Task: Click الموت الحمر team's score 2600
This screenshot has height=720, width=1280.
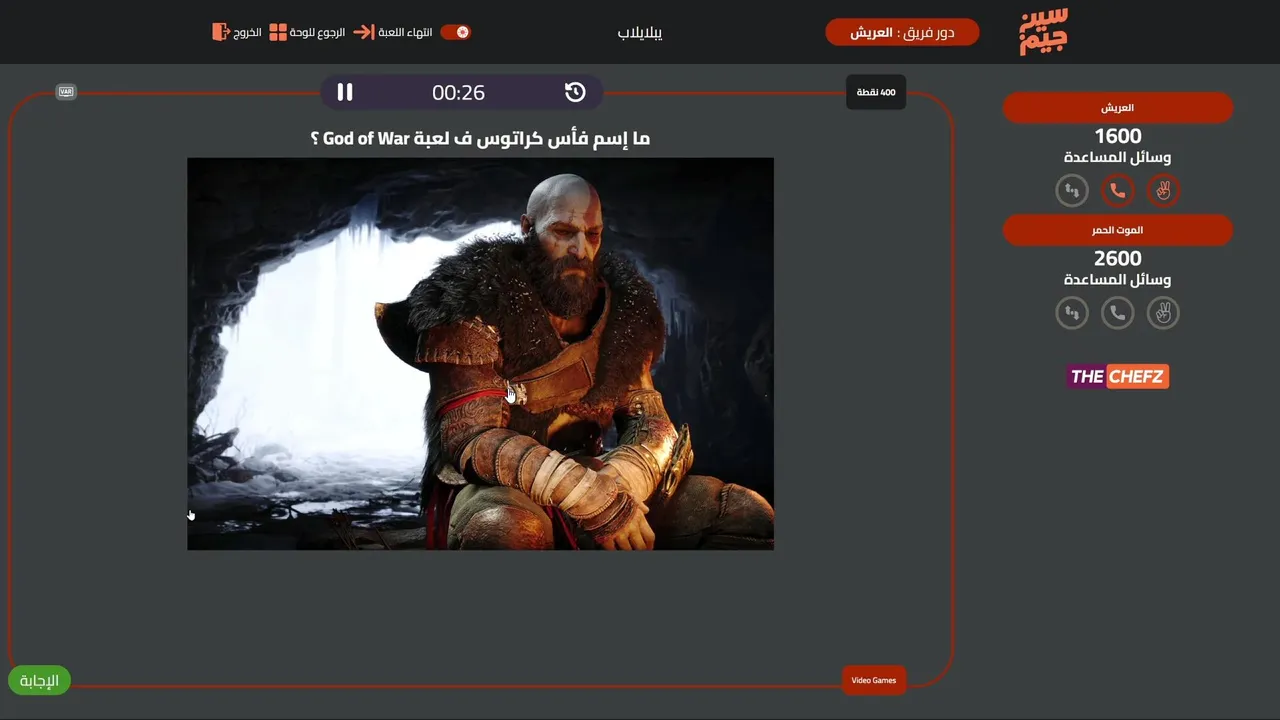Action: click(1118, 259)
